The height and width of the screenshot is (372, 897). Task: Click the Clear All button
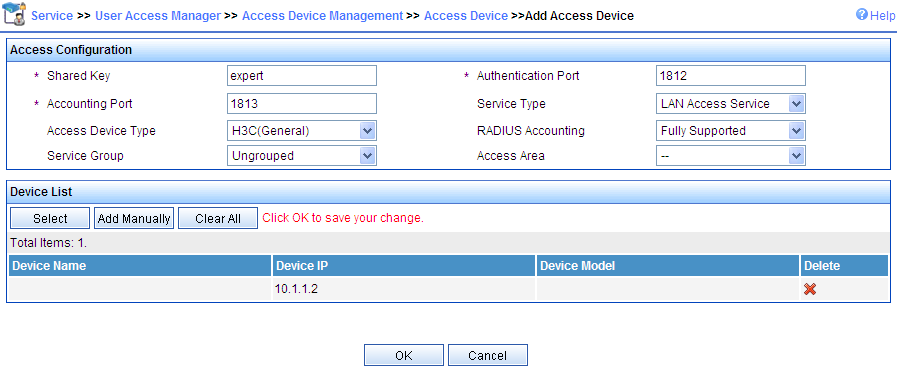click(x=218, y=218)
